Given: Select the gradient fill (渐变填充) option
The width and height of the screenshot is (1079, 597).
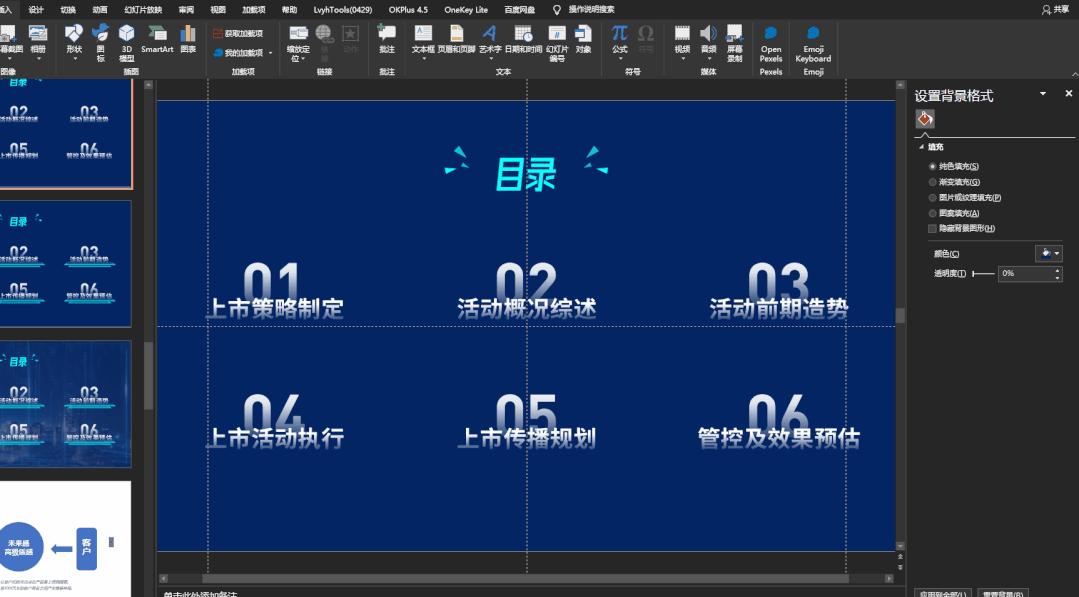Looking at the screenshot, I should coord(932,182).
